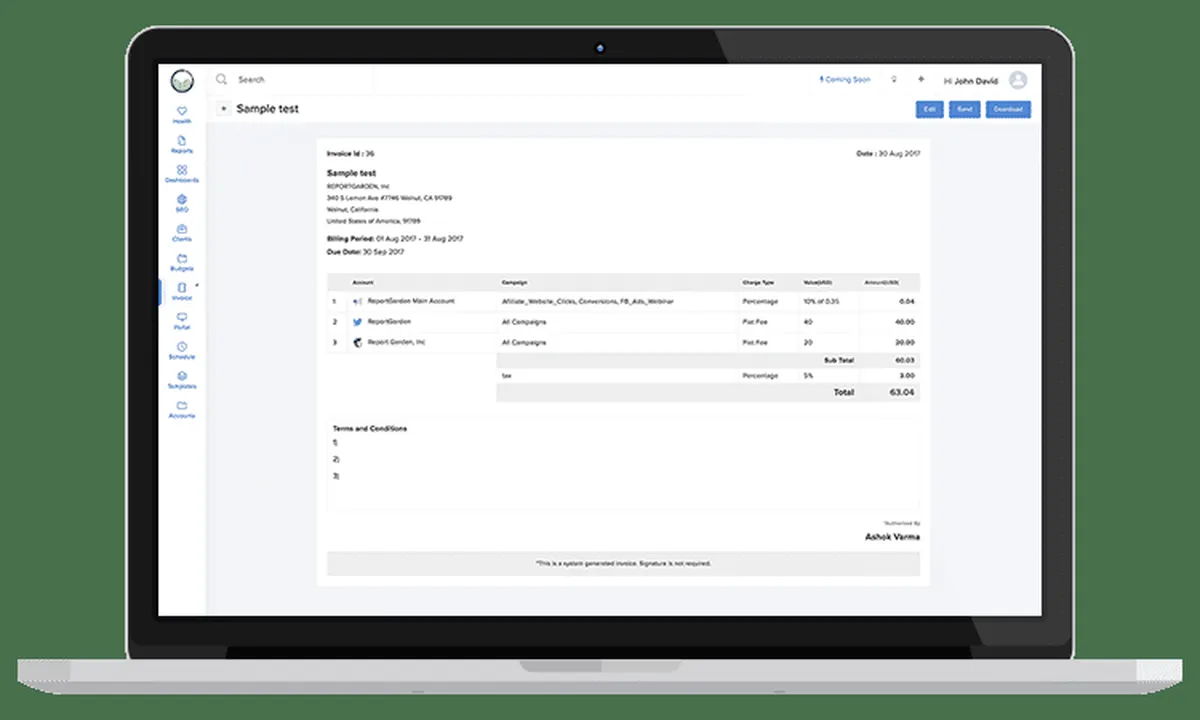
Task: Click the Twitter icon in ReportGarden row
Action: click(x=357, y=322)
